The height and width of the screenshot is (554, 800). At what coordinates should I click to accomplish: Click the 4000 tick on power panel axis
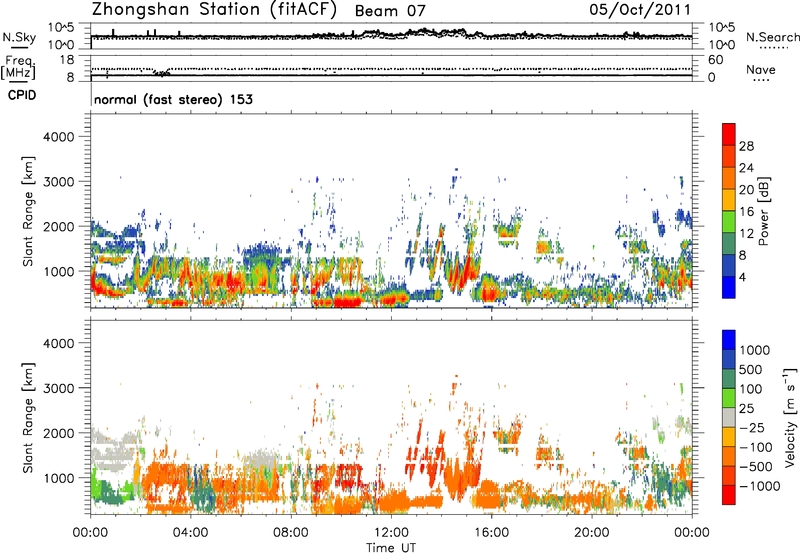coord(59,137)
